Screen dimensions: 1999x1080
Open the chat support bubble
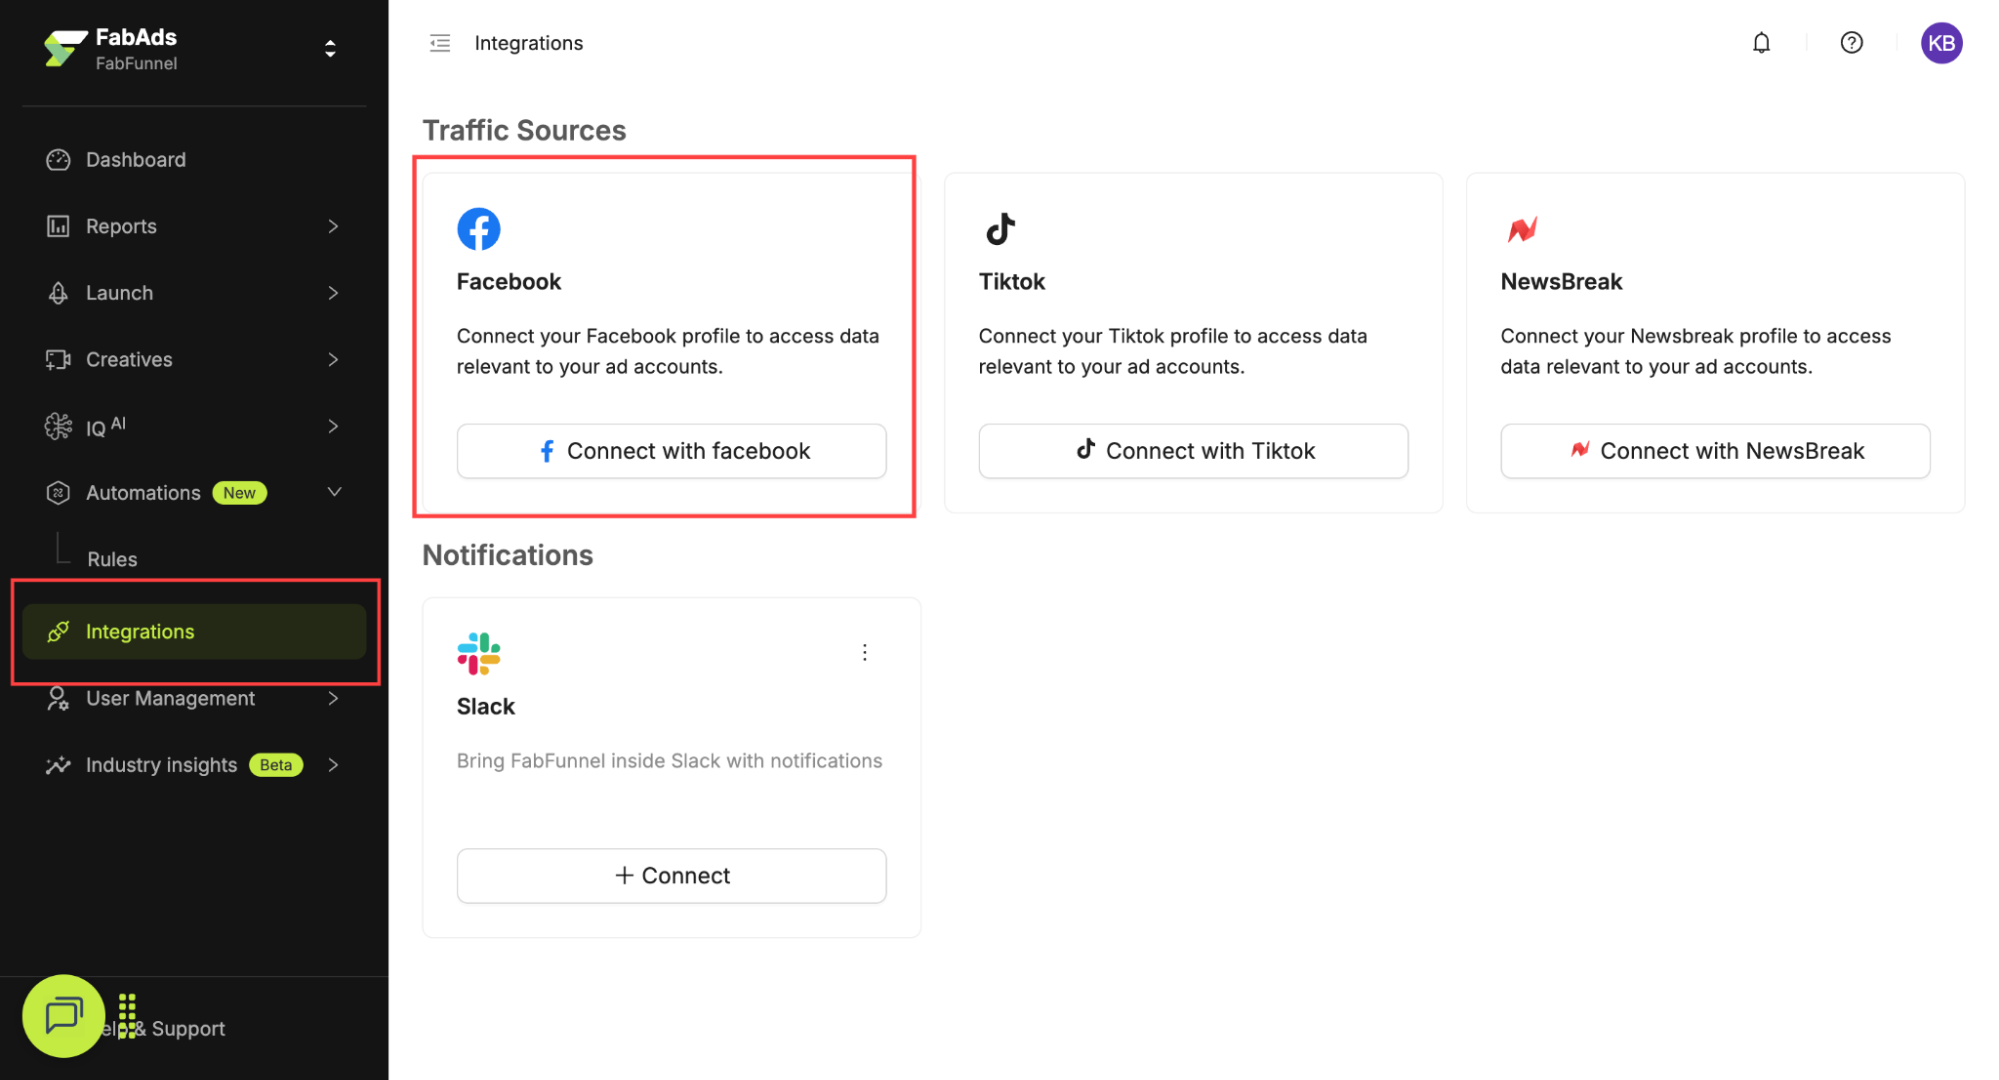[x=63, y=1015]
